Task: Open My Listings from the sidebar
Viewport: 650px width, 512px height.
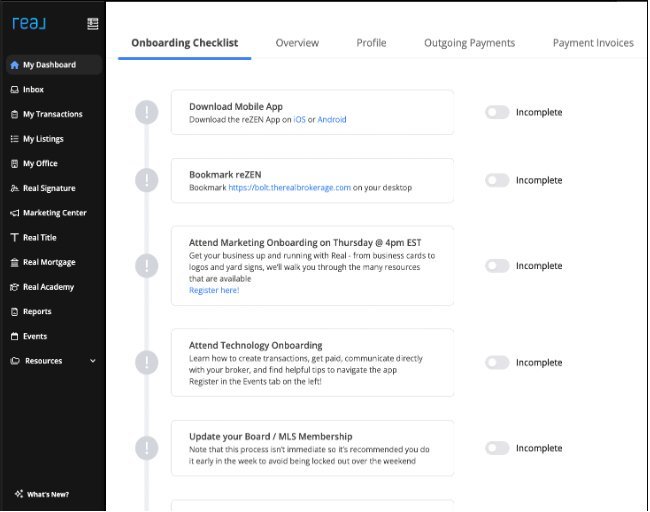Action: point(43,139)
